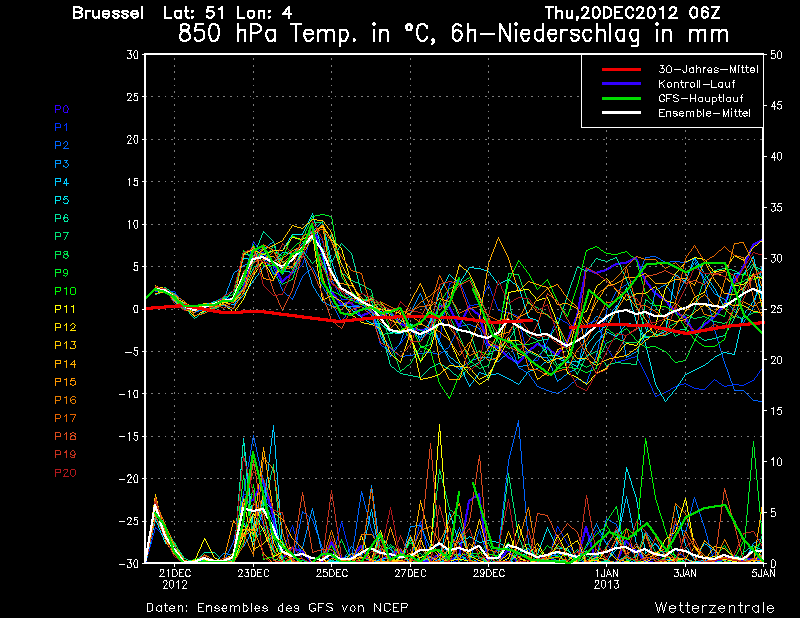Click the Wetterzentrale credit text

(714, 607)
